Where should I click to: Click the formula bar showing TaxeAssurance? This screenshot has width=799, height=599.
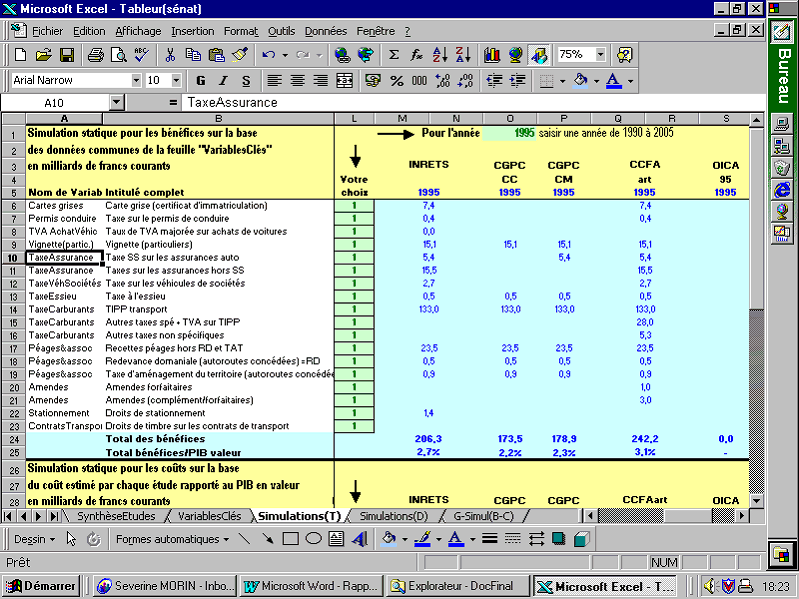click(450, 102)
